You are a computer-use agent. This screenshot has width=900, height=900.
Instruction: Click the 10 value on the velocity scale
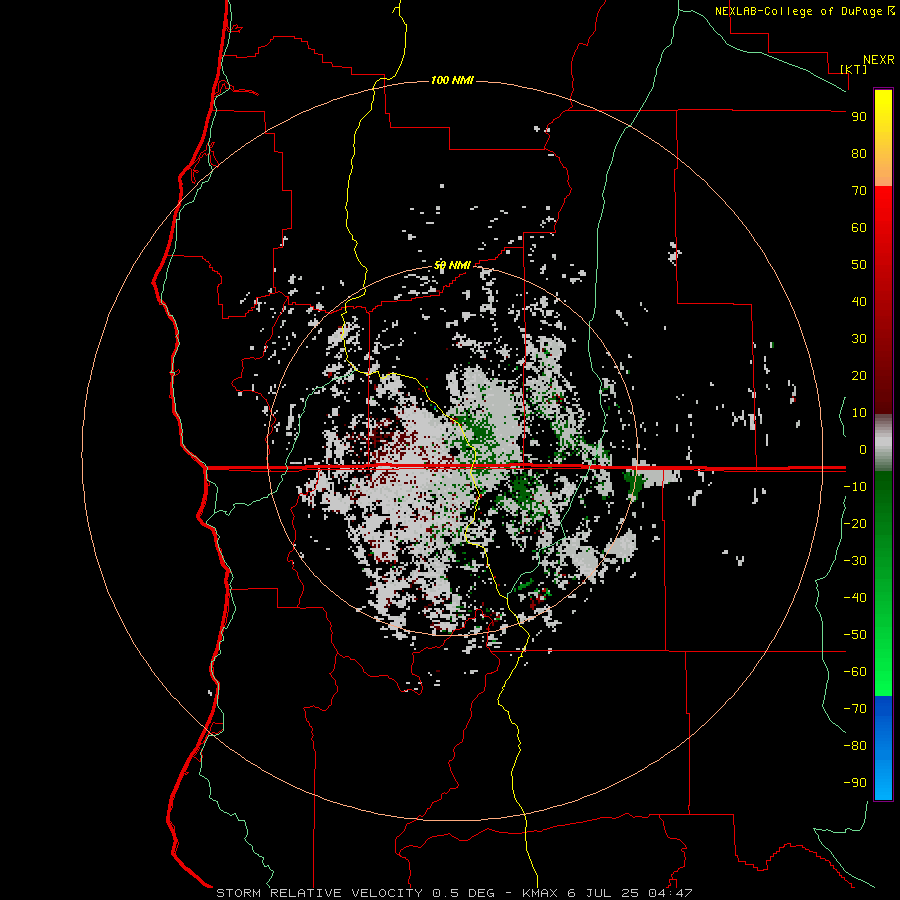click(x=859, y=413)
